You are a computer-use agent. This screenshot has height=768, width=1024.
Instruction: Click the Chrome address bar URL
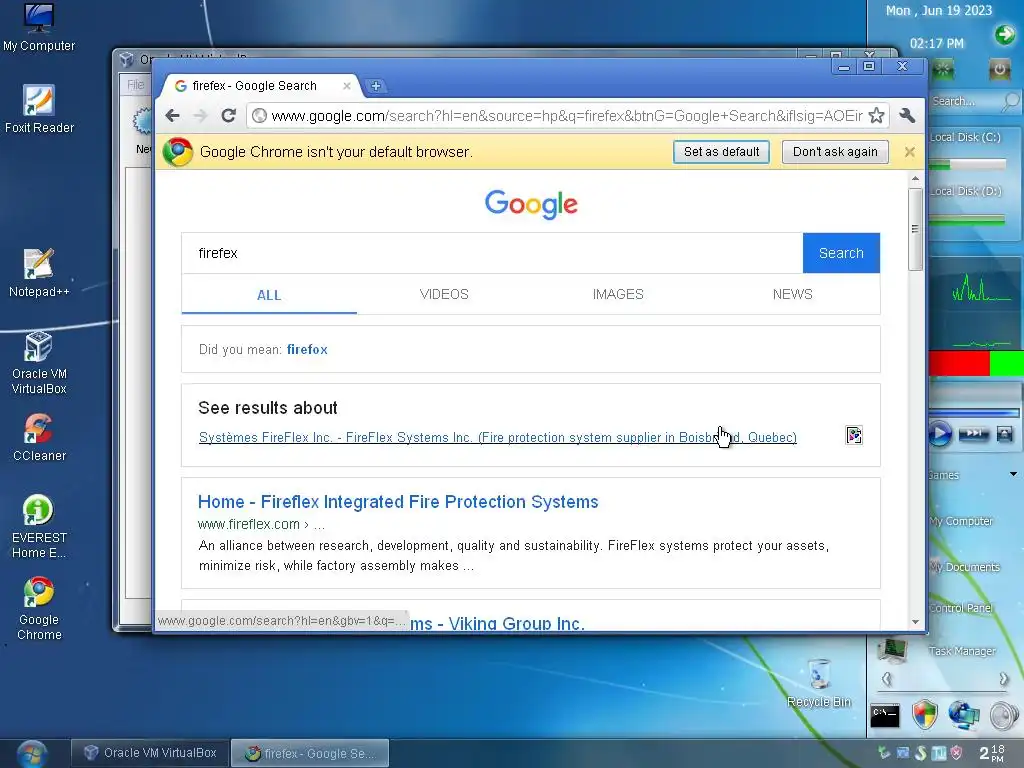coord(566,116)
